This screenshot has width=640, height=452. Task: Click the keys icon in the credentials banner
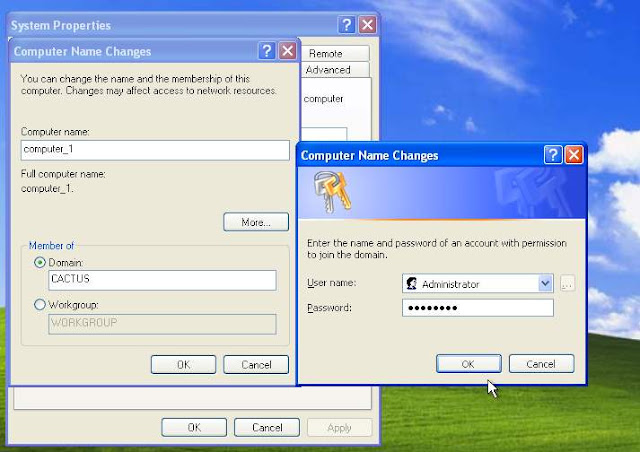point(332,191)
